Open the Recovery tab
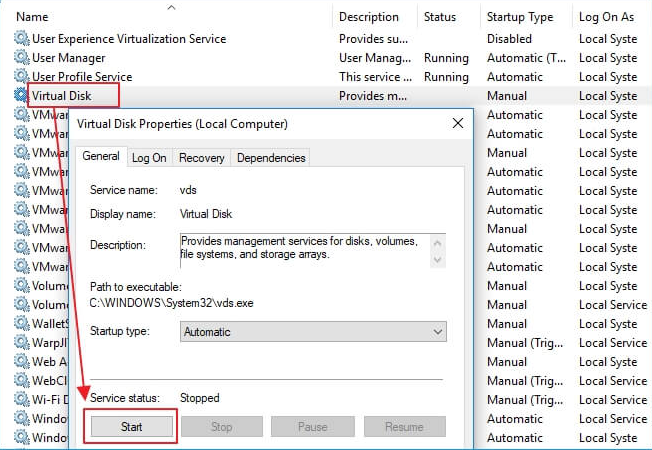The image size is (652, 450). tap(202, 158)
